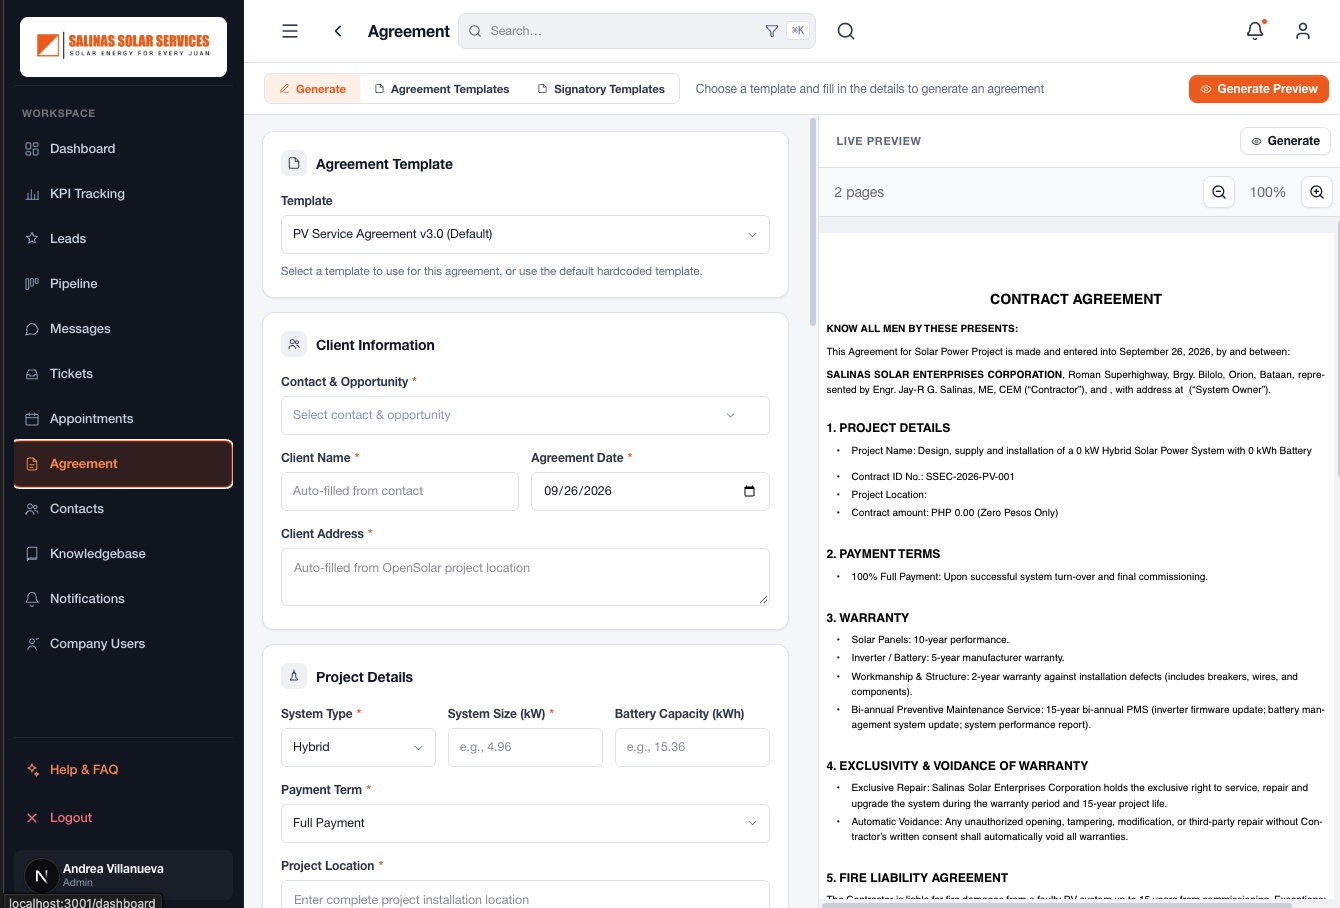Click Logout in the sidebar
The height and width of the screenshot is (908, 1340).
pos(123,818)
